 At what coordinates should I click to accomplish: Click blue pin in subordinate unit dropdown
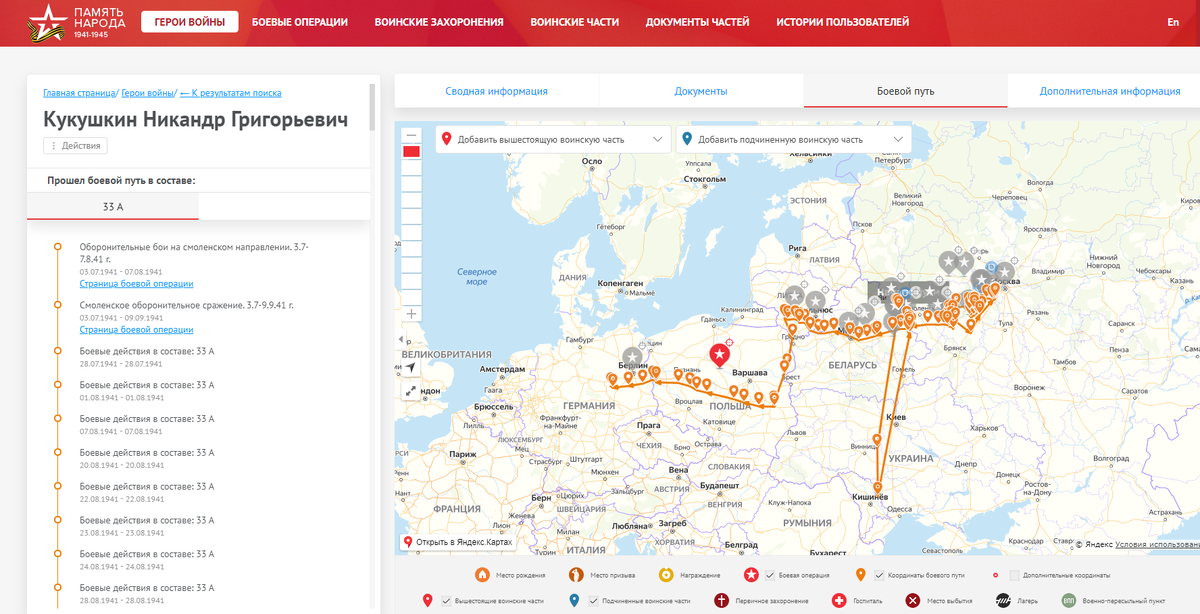(x=687, y=139)
